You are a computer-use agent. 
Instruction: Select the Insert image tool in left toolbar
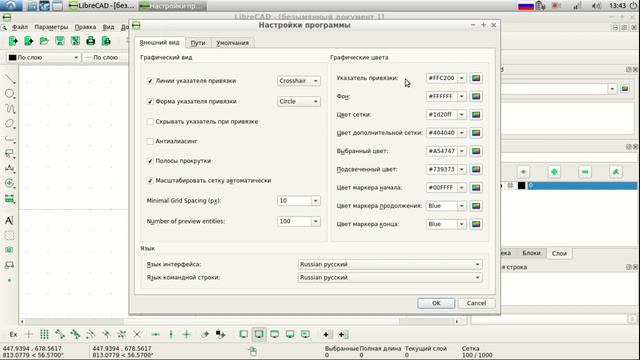9,250
